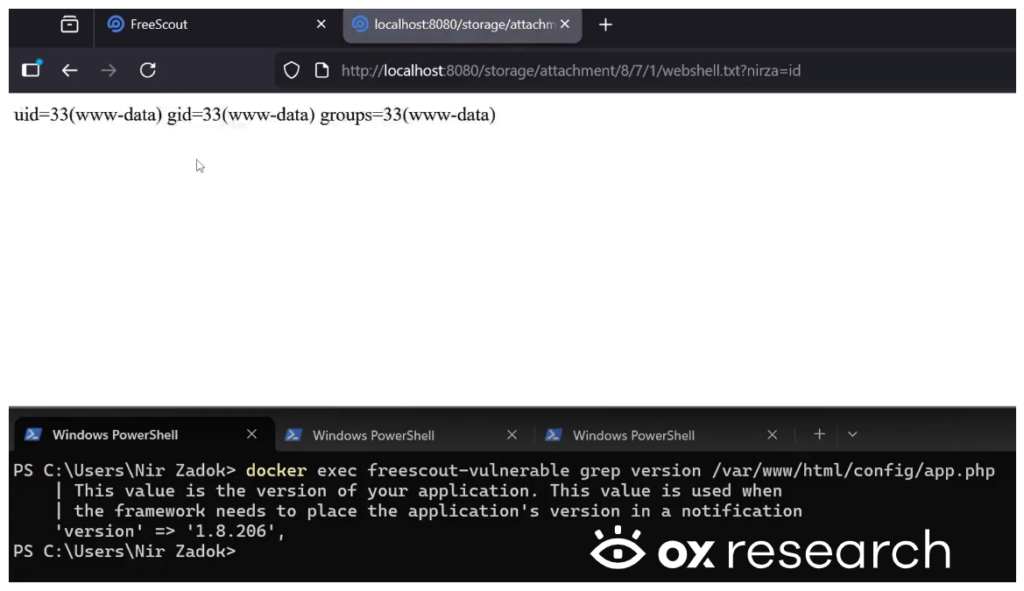The height and width of the screenshot is (591, 1024).
Task: Add a new PowerShell tab with plus
Action: 819,434
